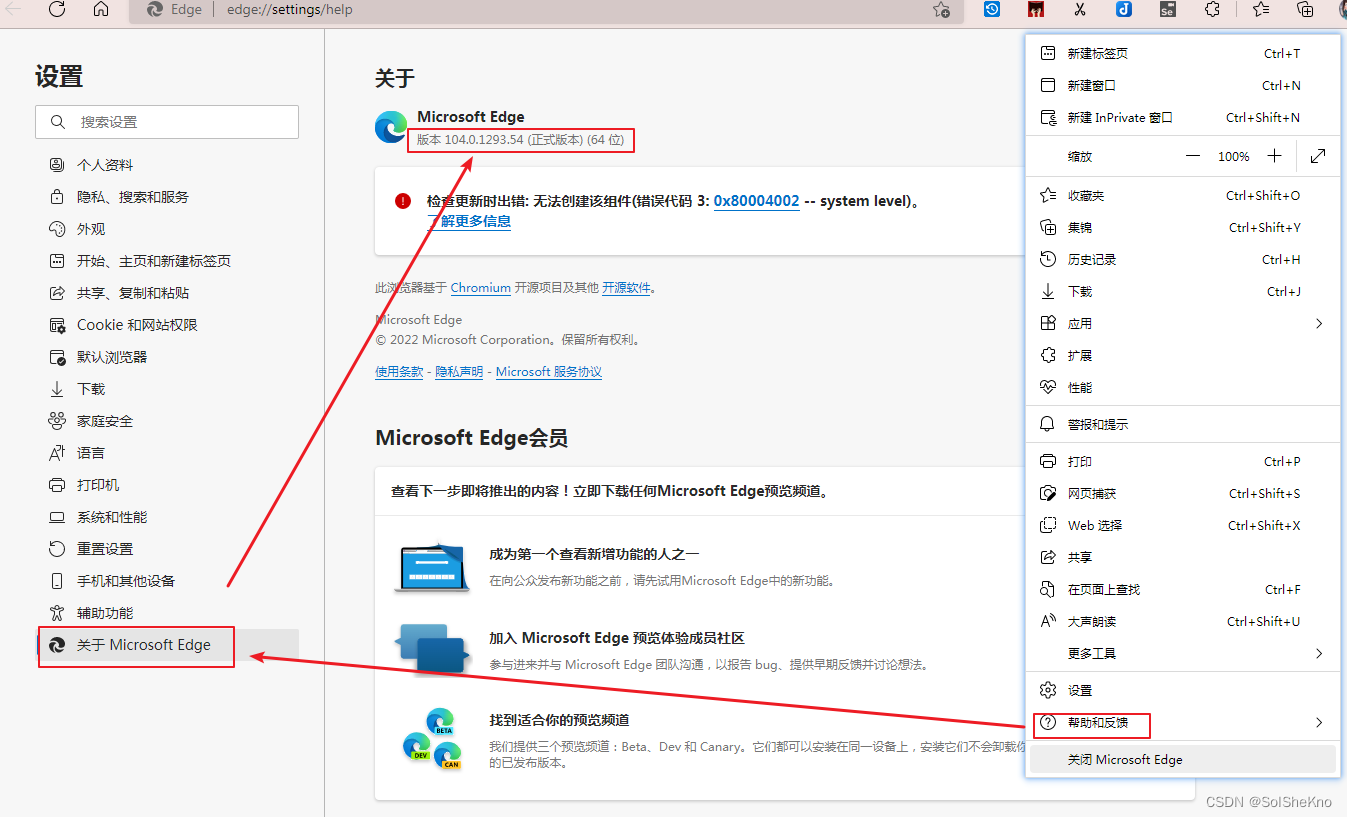Open 家庭安全 settings section
This screenshot has width=1347, height=817.
pos(167,421)
